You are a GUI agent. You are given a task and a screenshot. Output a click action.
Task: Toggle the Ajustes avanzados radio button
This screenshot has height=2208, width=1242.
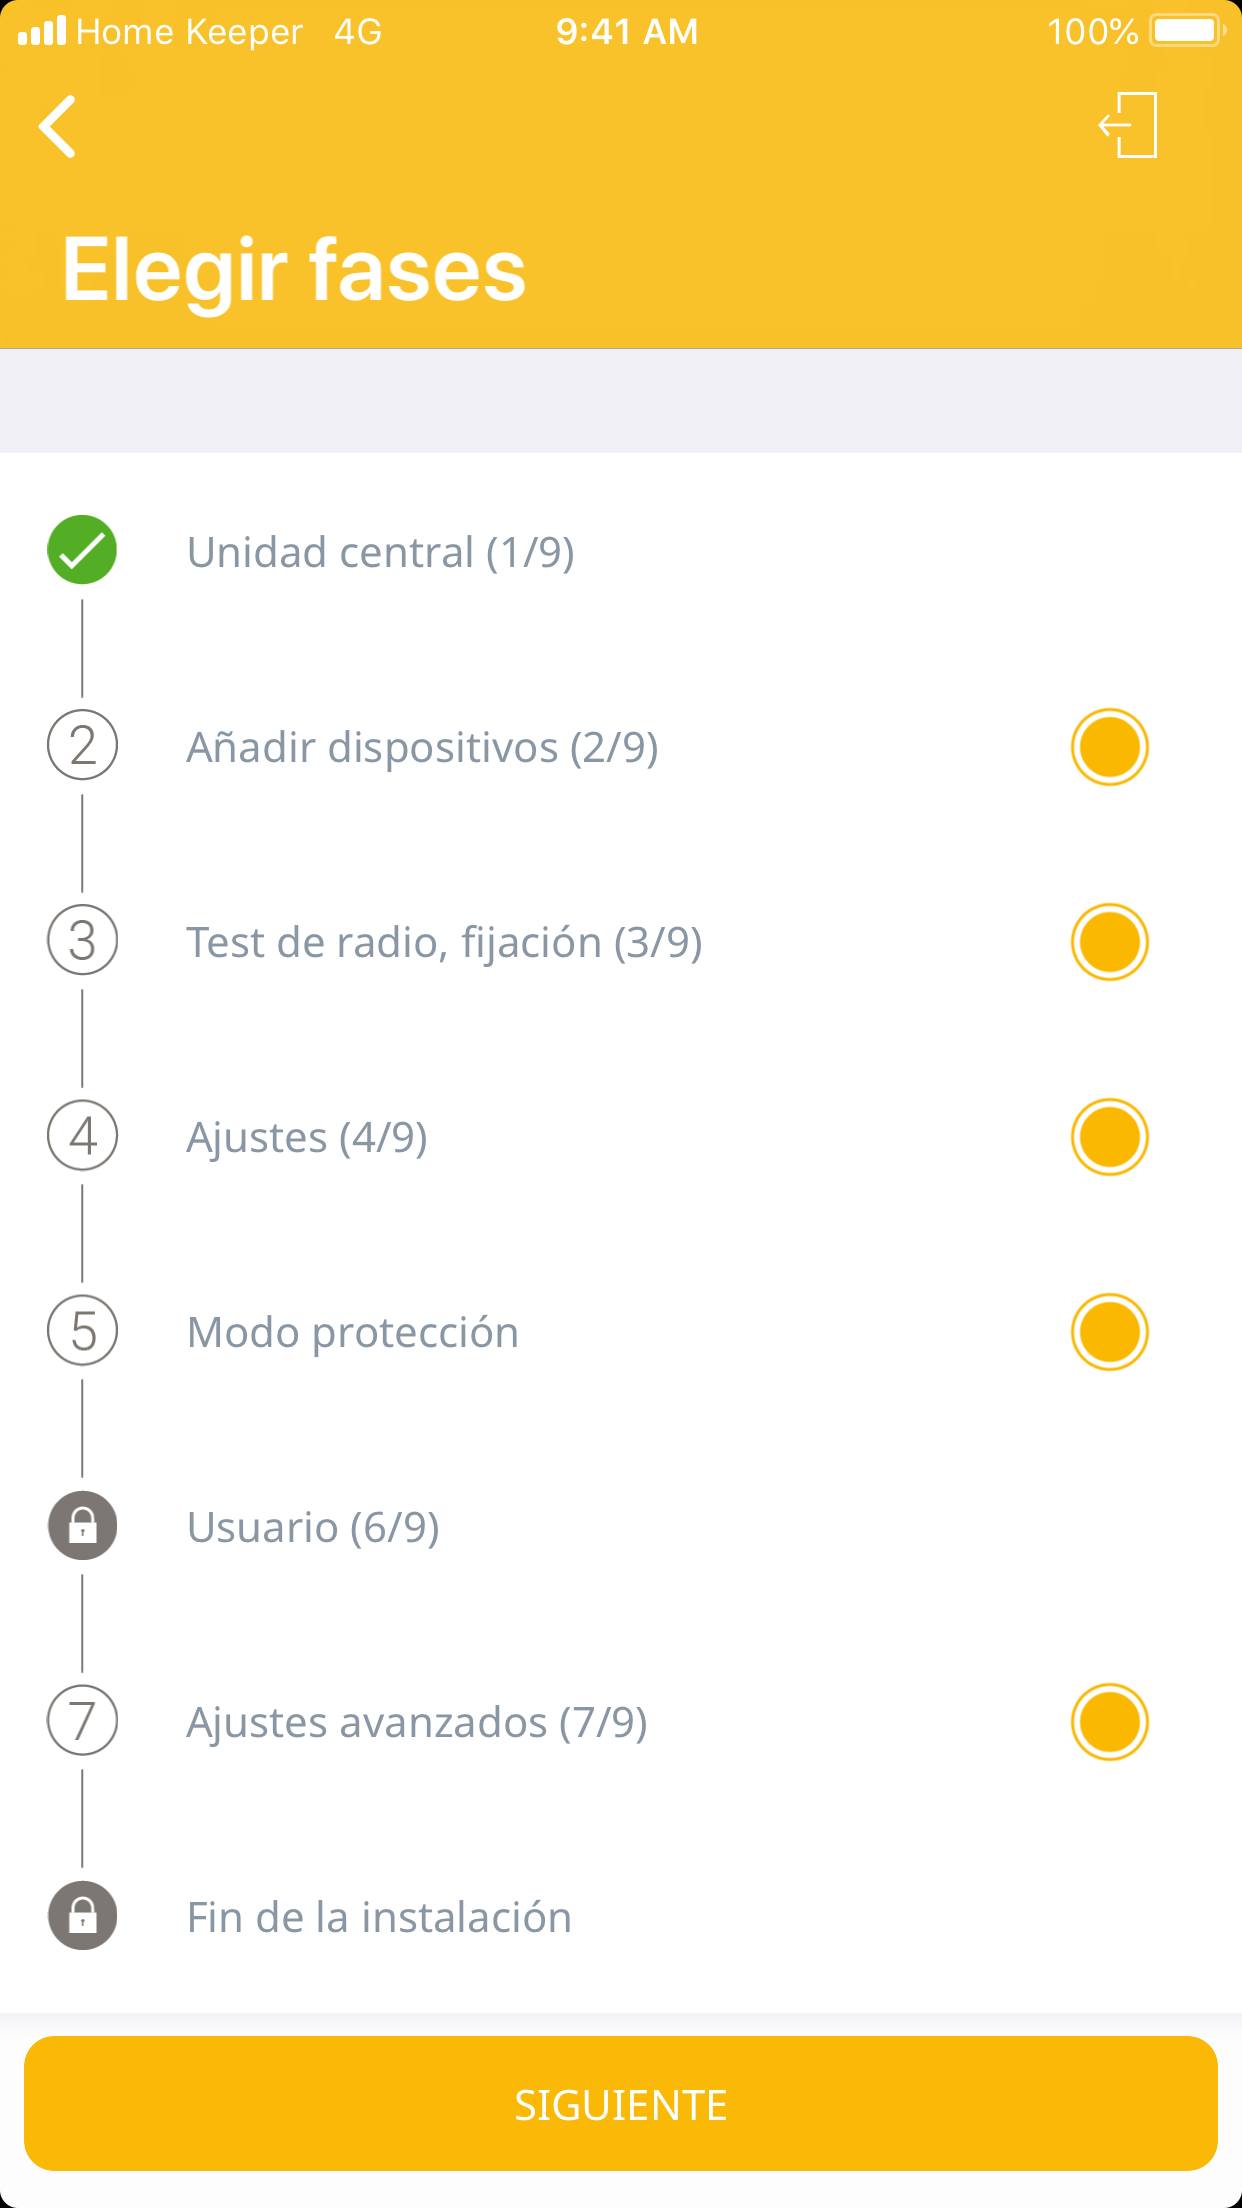click(x=1109, y=1722)
